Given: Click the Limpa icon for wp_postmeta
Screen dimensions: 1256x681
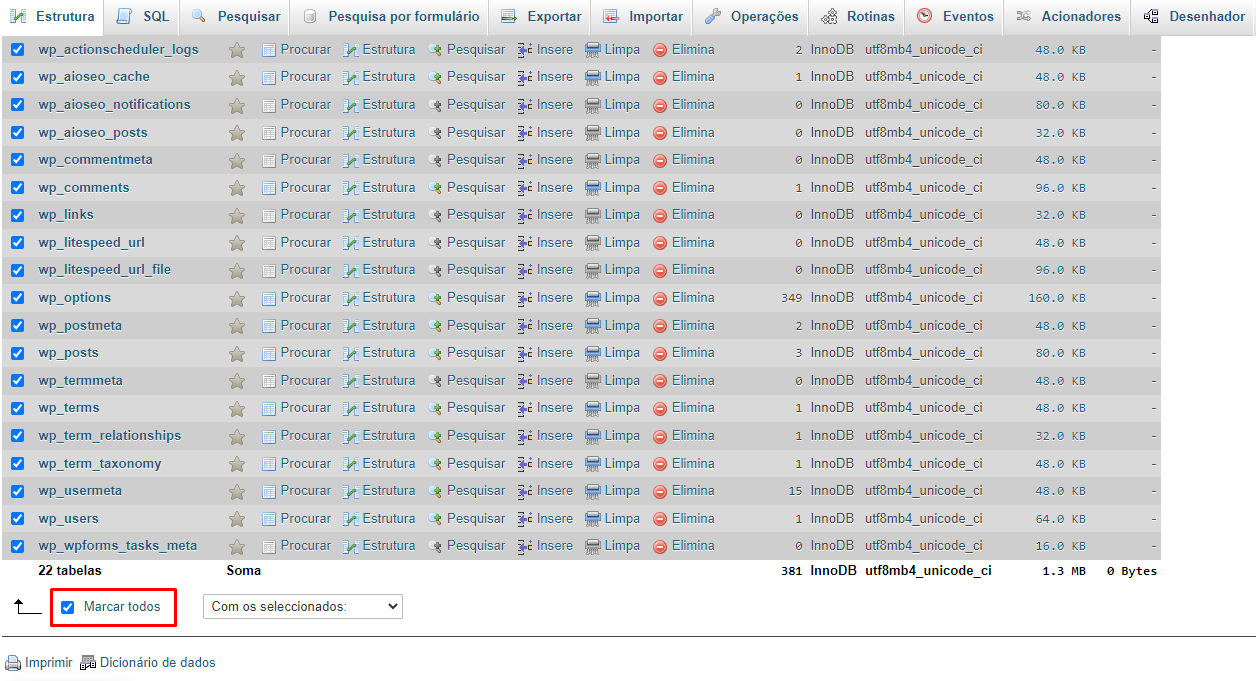Looking at the screenshot, I should point(594,325).
